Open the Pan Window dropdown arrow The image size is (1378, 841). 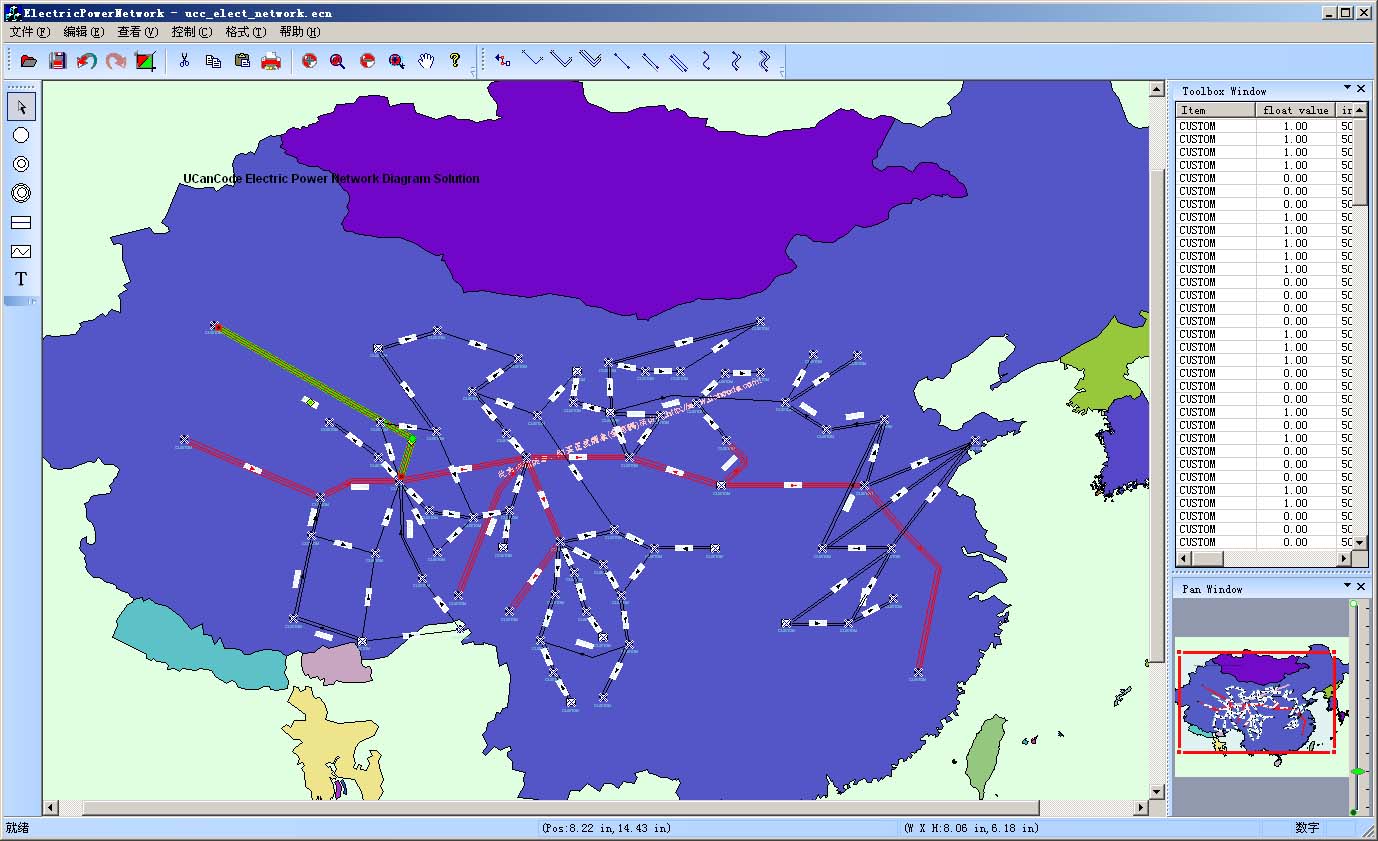[1347, 587]
